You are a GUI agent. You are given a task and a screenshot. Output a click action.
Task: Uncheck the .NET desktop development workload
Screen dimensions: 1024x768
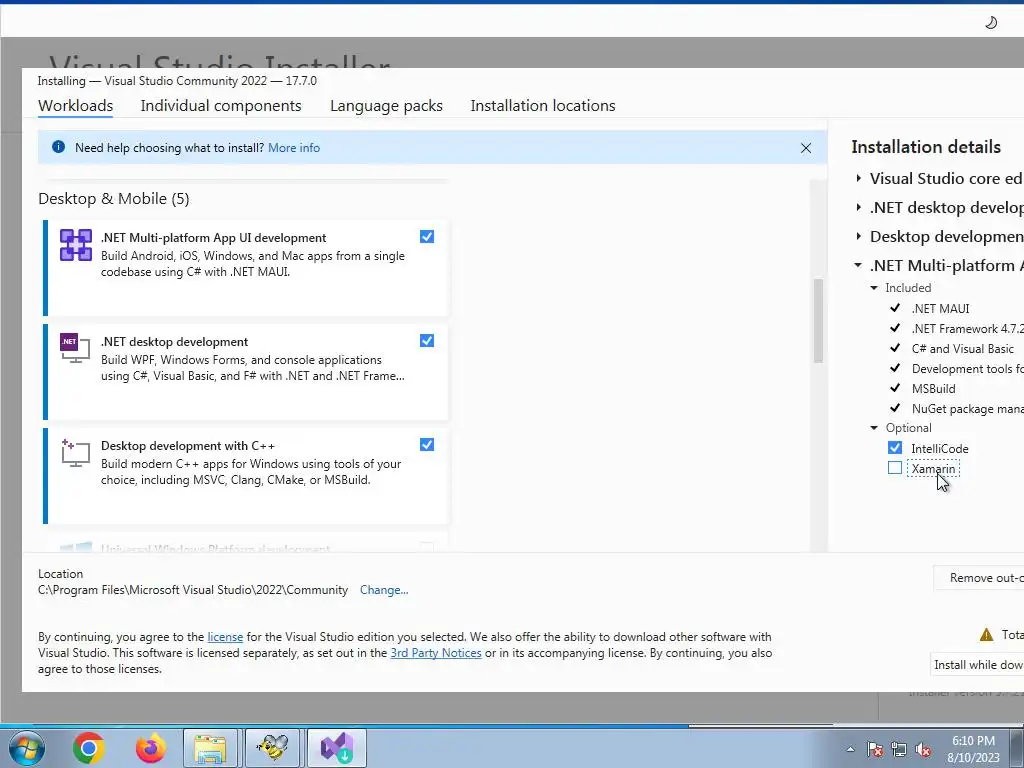pos(426,340)
